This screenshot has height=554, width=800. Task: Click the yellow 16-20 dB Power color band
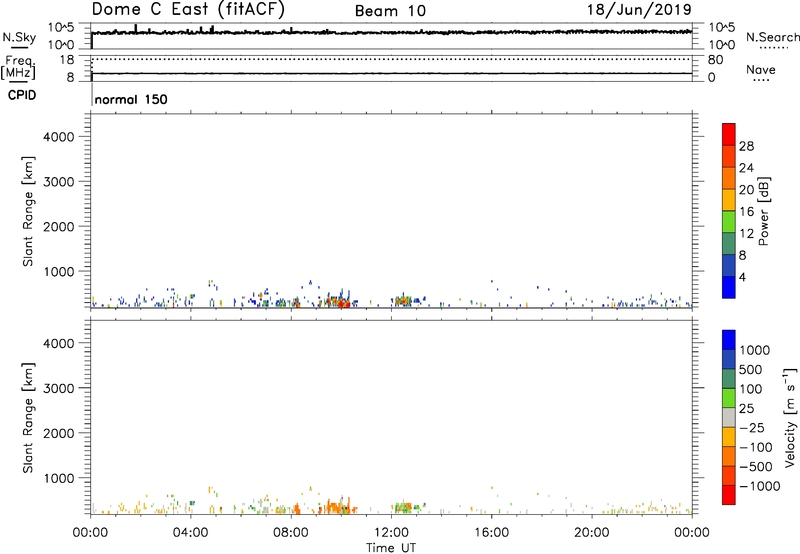click(729, 200)
